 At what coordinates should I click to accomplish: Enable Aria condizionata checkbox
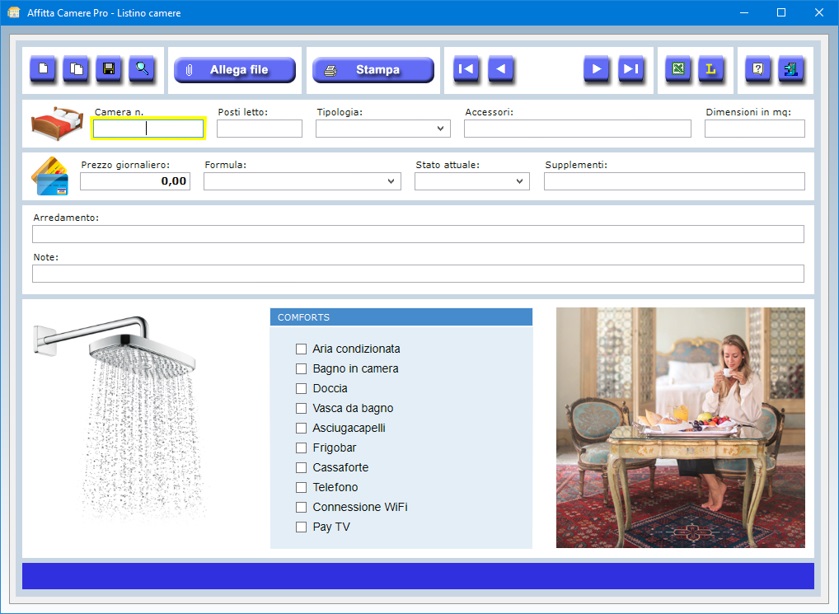(x=301, y=349)
